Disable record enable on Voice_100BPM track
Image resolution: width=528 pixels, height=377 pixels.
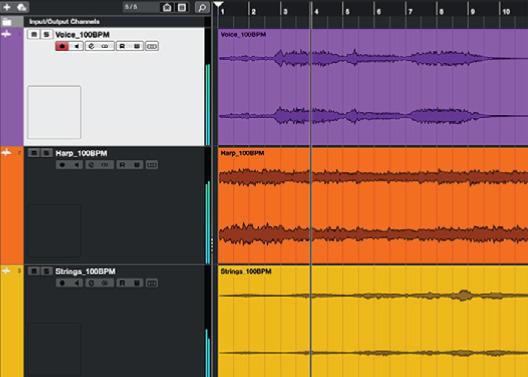point(62,46)
